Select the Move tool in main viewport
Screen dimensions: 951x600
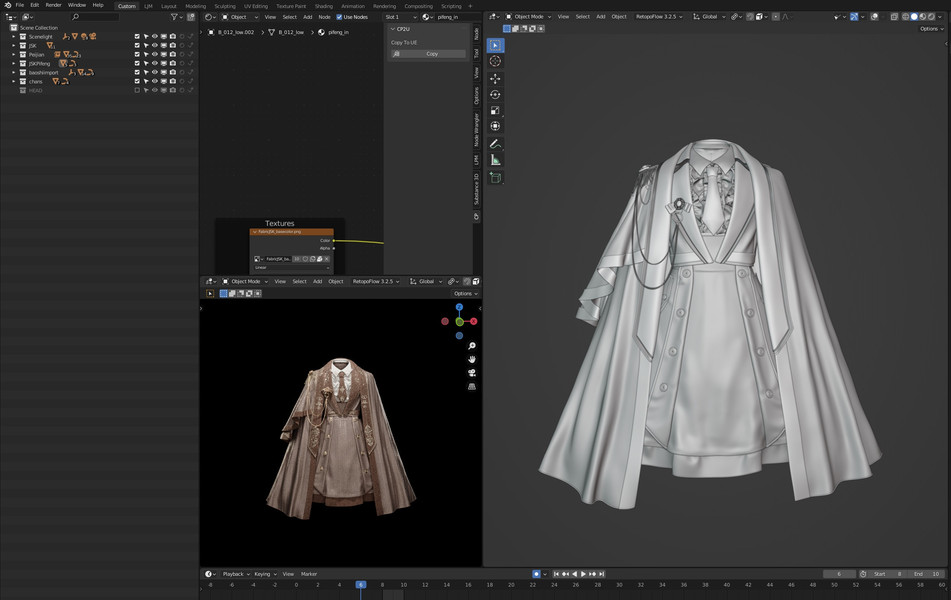coord(495,78)
